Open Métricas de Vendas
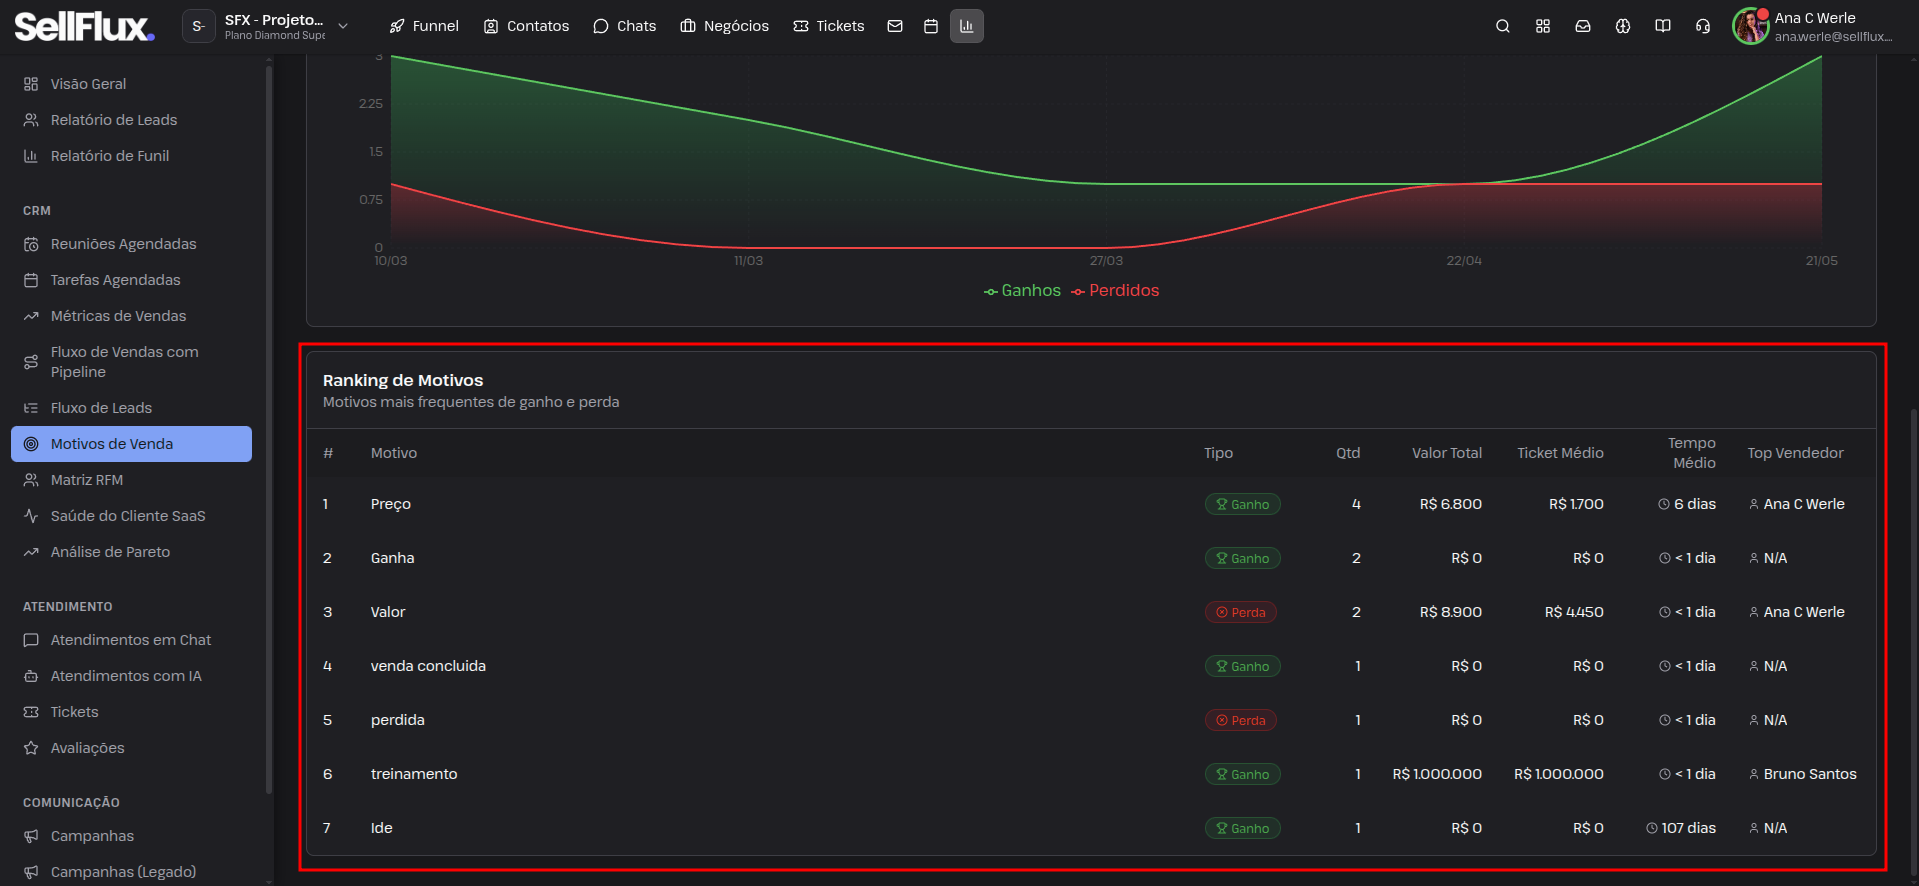 coord(131,316)
